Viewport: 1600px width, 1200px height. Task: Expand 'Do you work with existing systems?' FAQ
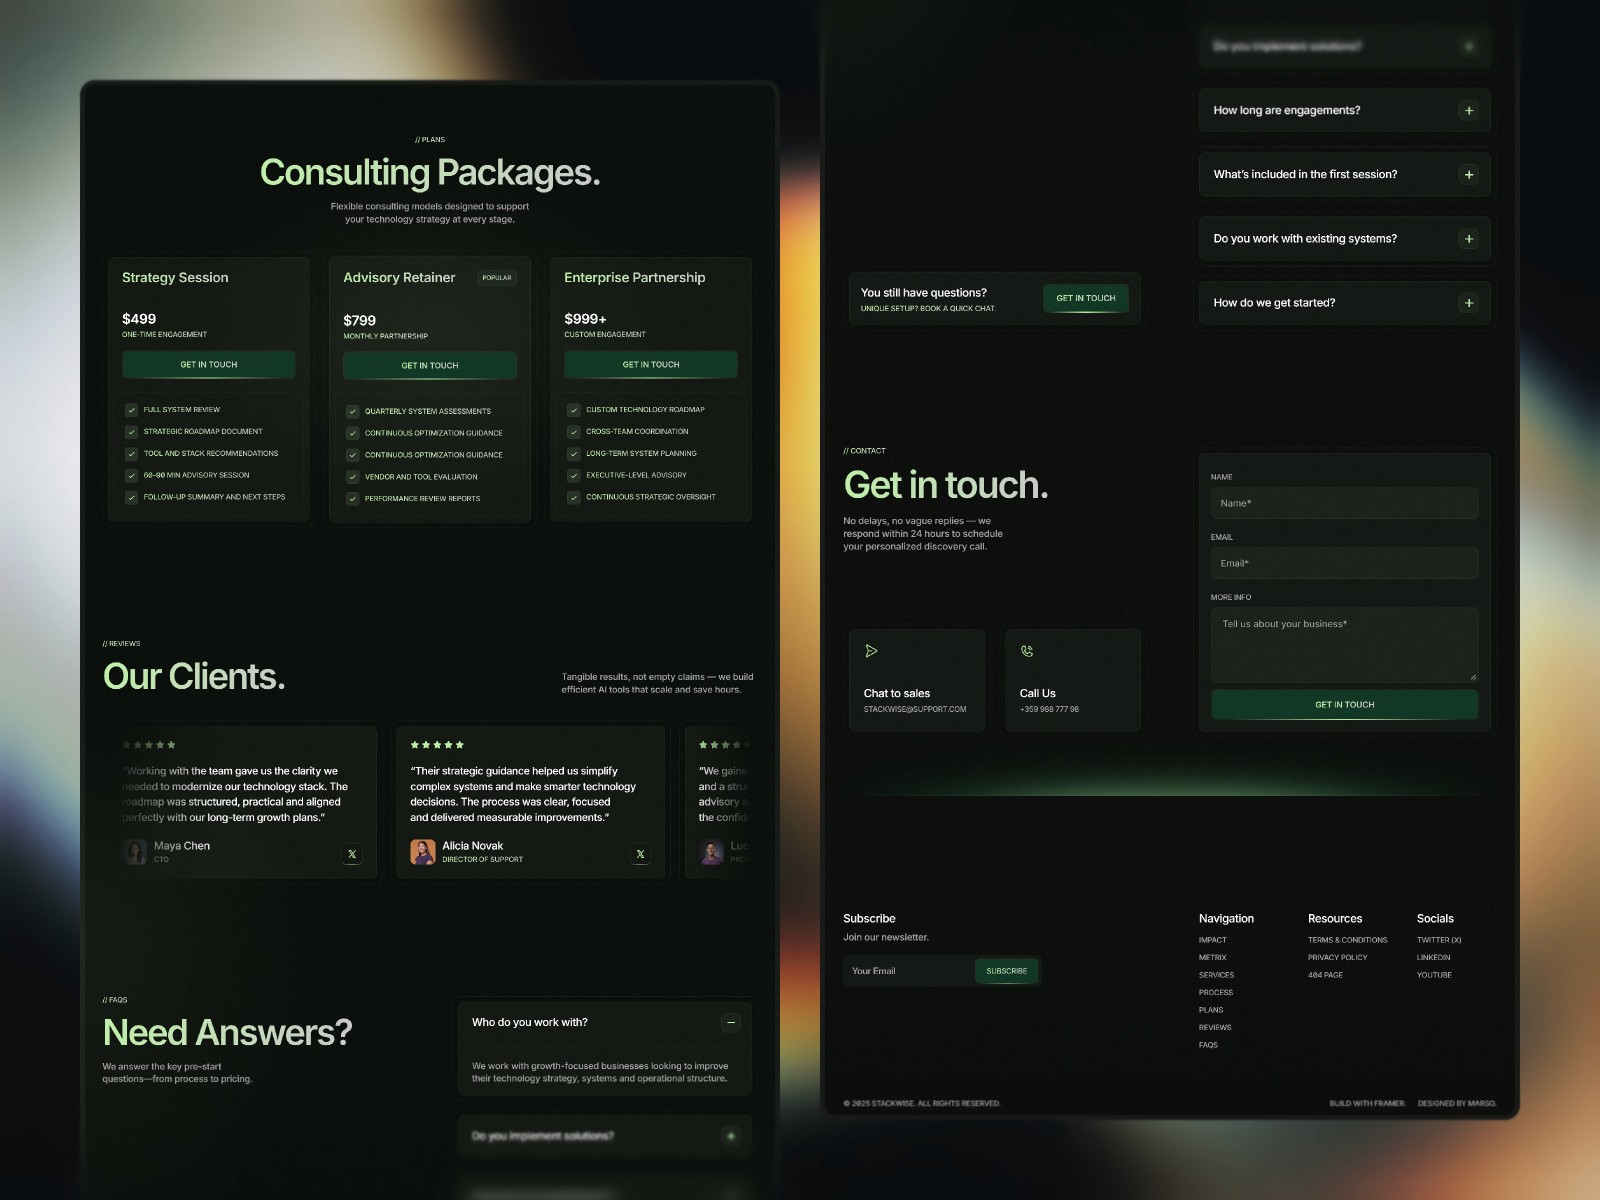(1469, 239)
